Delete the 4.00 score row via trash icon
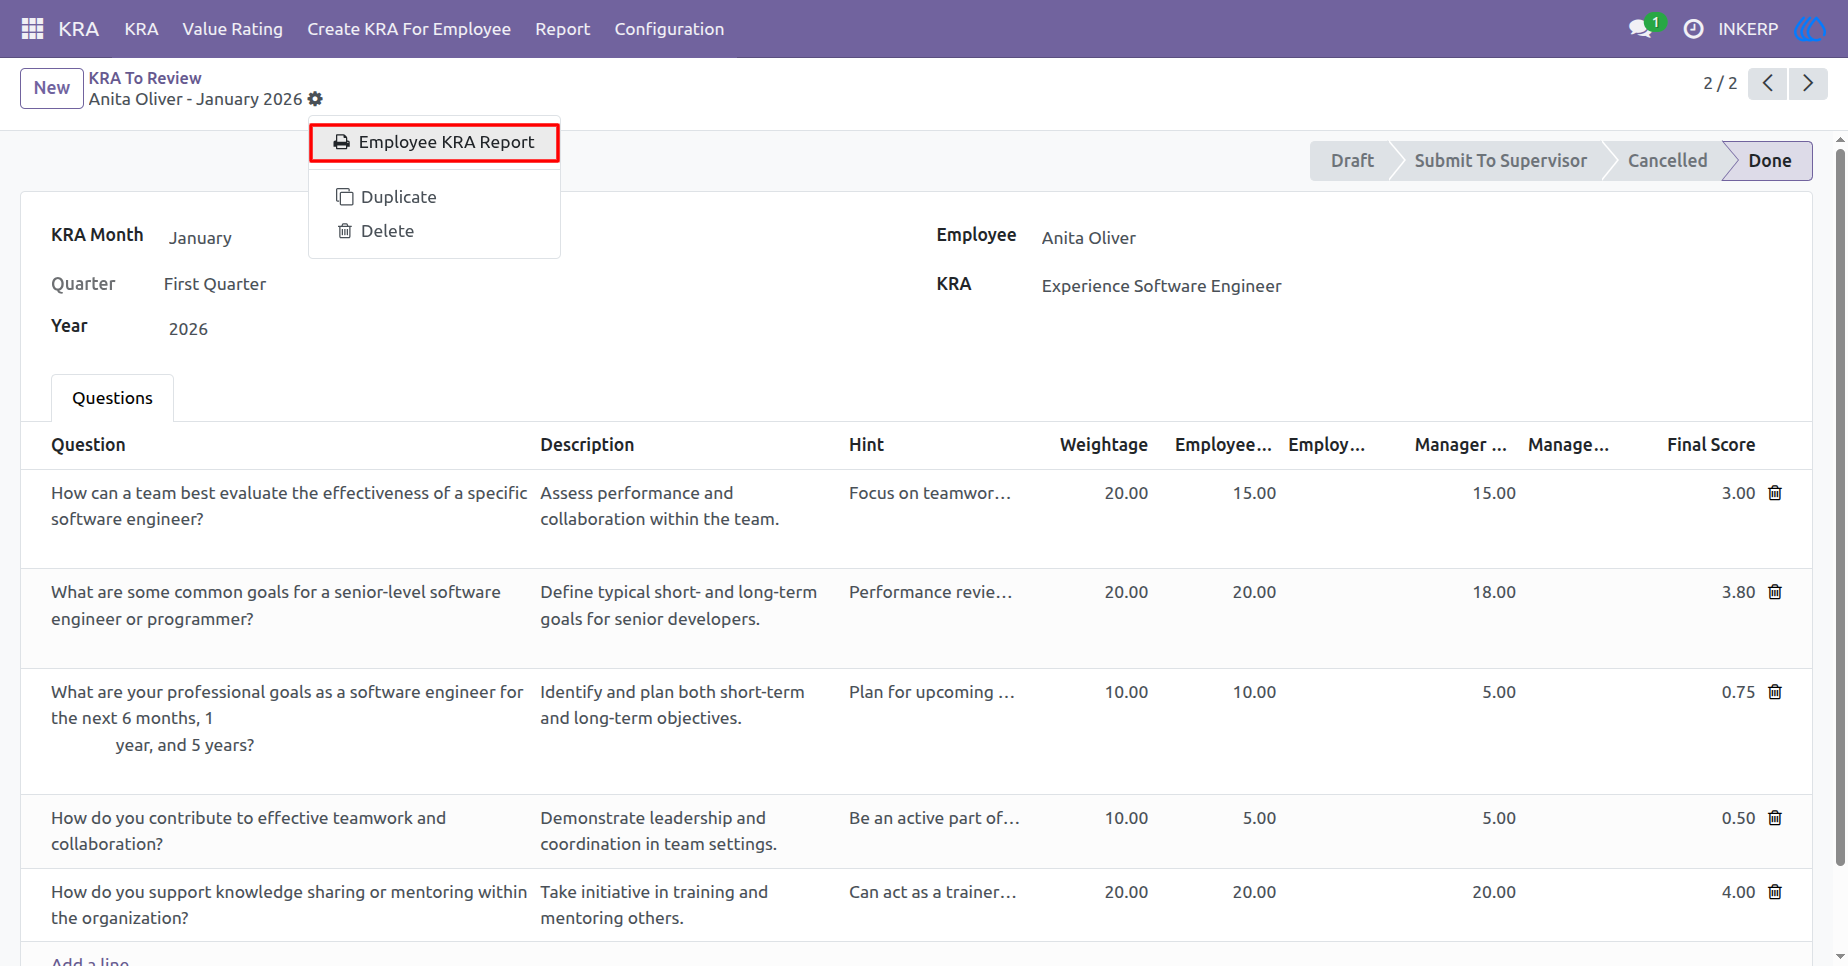 tap(1775, 892)
